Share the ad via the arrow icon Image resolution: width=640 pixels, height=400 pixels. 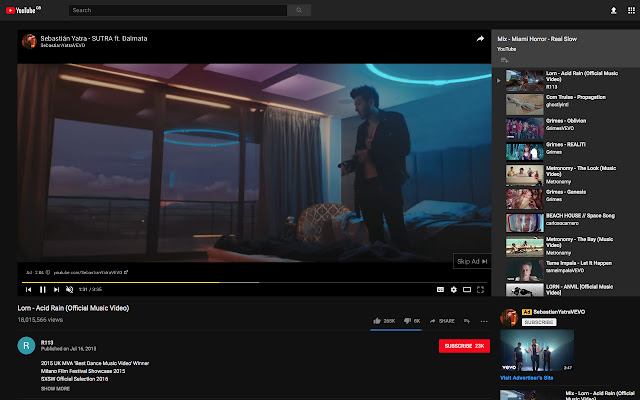(480, 39)
